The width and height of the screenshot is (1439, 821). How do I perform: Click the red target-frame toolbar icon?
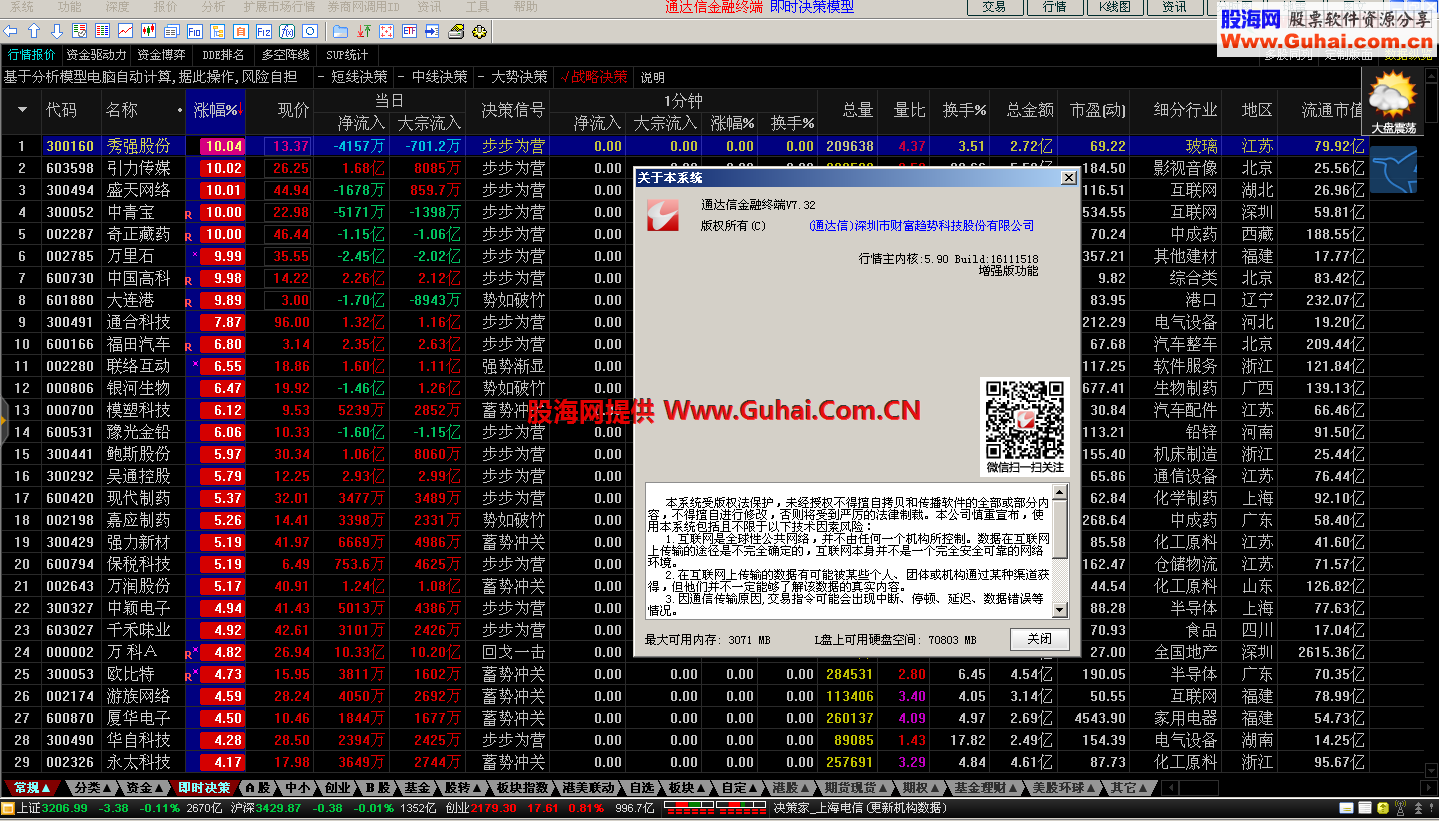click(x=386, y=31)
